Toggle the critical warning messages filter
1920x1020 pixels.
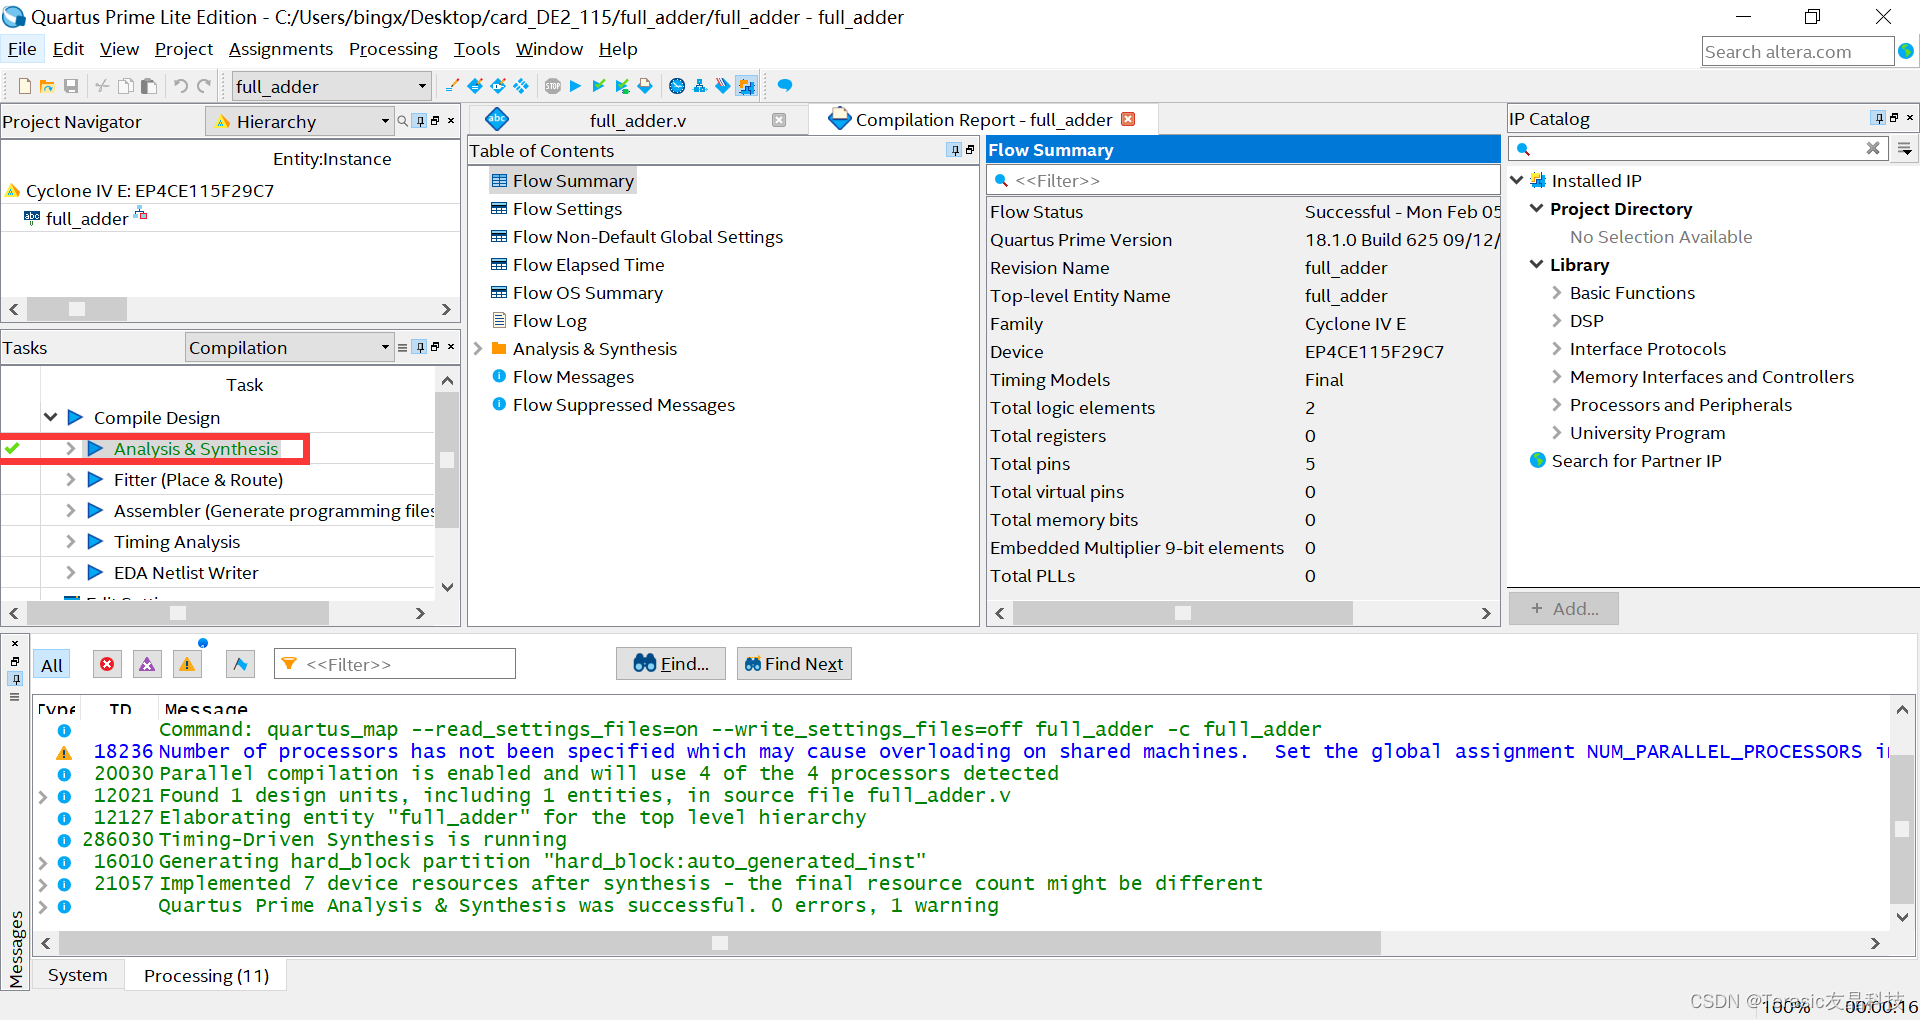[147, 664]
